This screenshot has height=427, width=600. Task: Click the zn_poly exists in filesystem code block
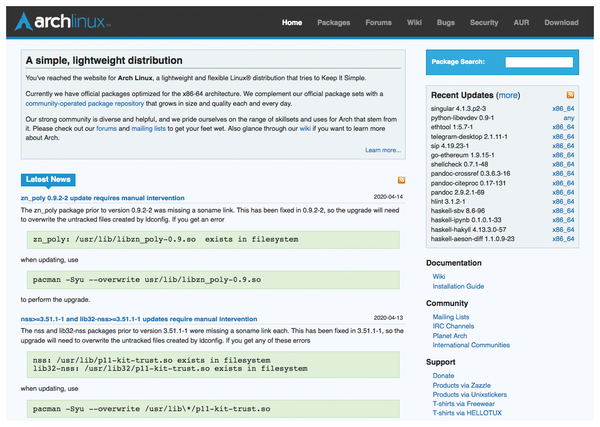coord(213,240)
